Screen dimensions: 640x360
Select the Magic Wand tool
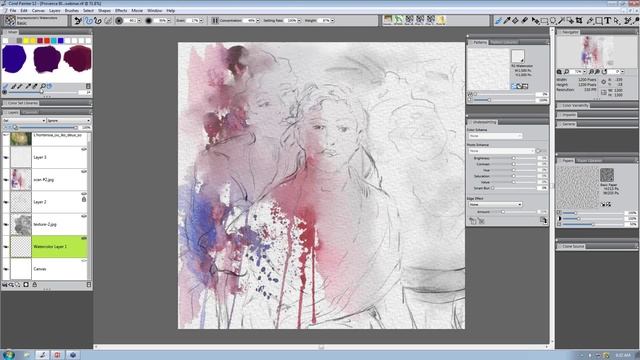click(x=562, y=20)
